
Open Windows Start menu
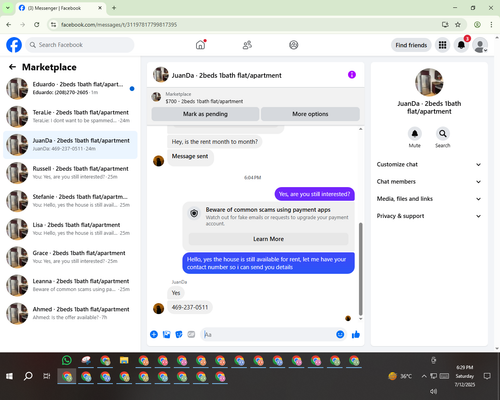[x=9, y=376]
